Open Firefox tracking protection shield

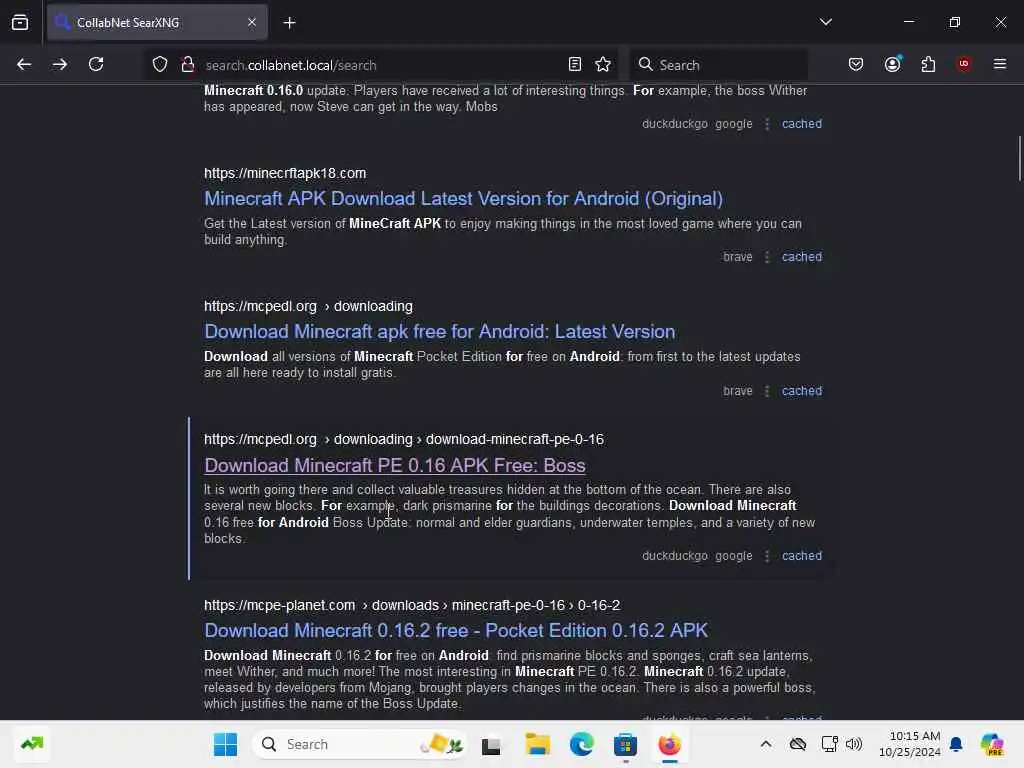(x=160, y=65)
